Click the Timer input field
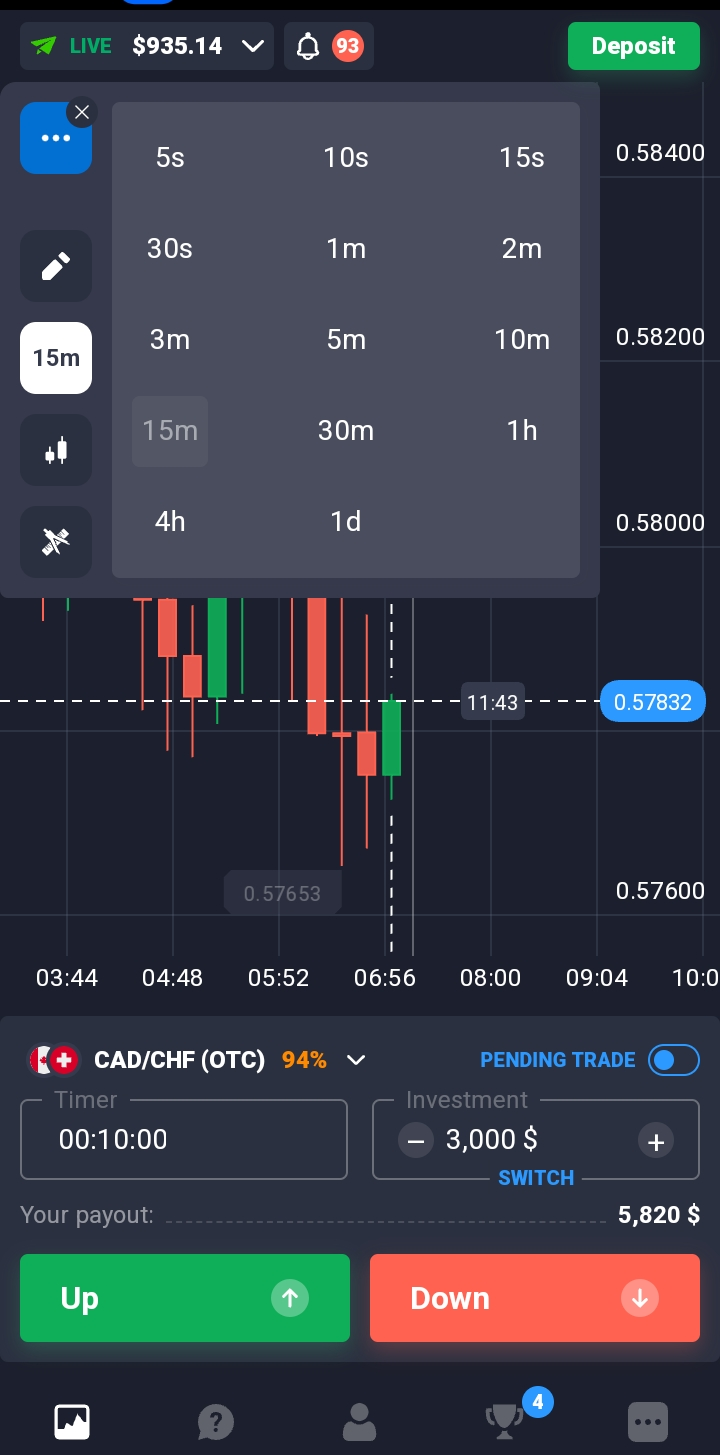720x1455 pixels. pos(184,1140)
